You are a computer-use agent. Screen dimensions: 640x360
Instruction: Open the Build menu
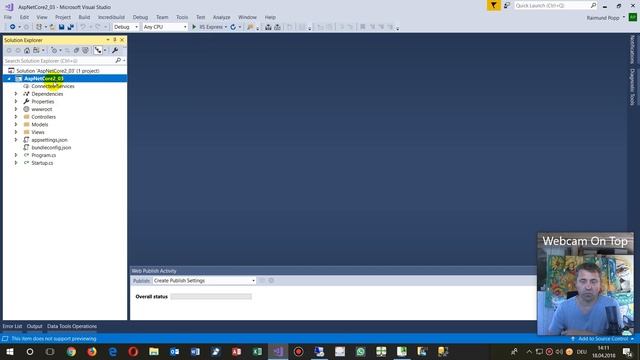click(x=84, y=17)
